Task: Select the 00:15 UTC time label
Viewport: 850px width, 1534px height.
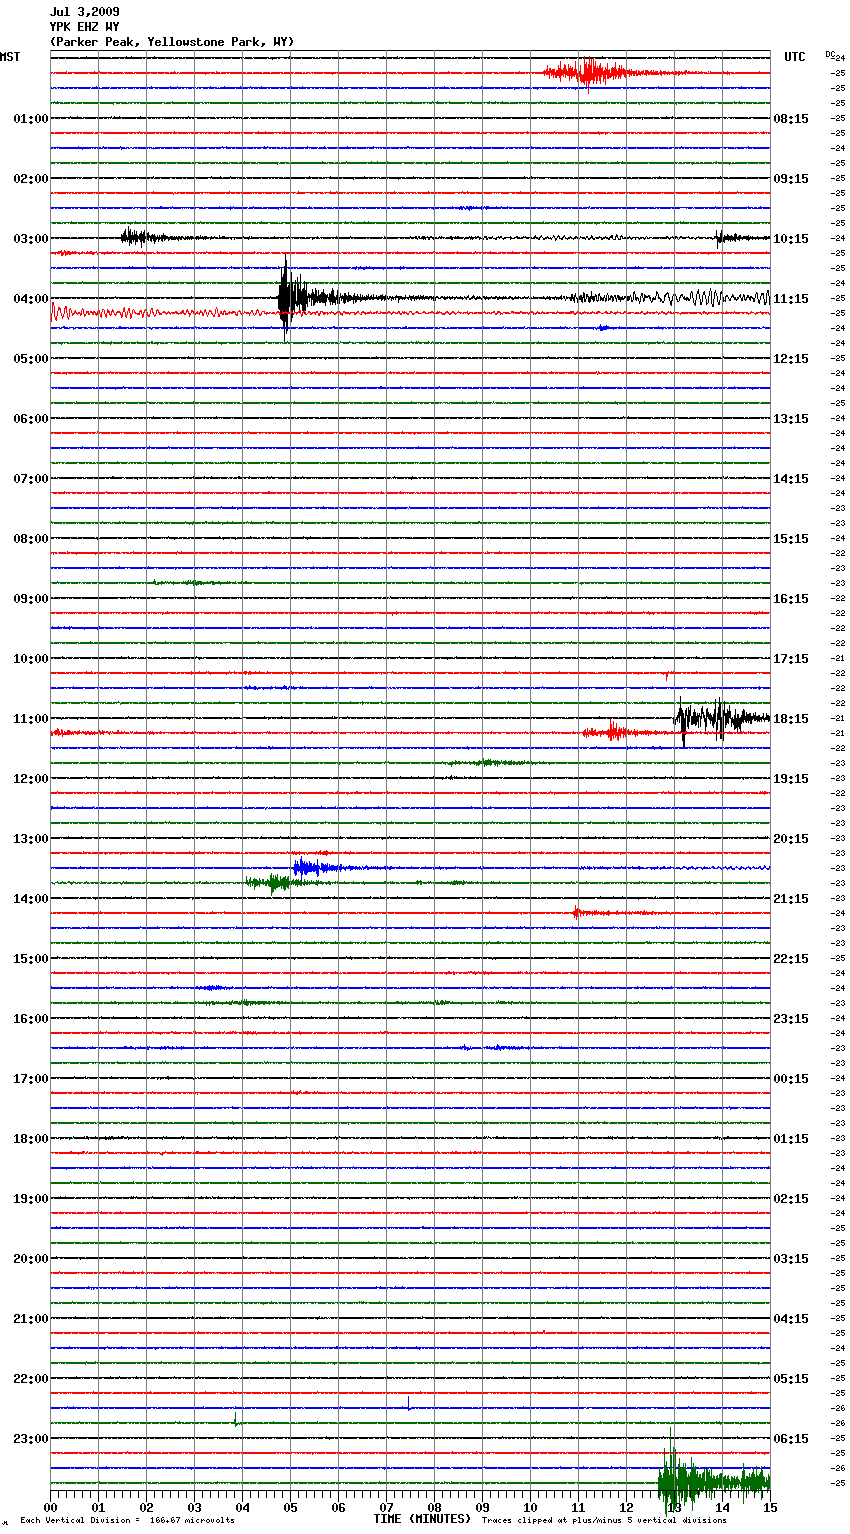Action: (x=791, y=1078)
